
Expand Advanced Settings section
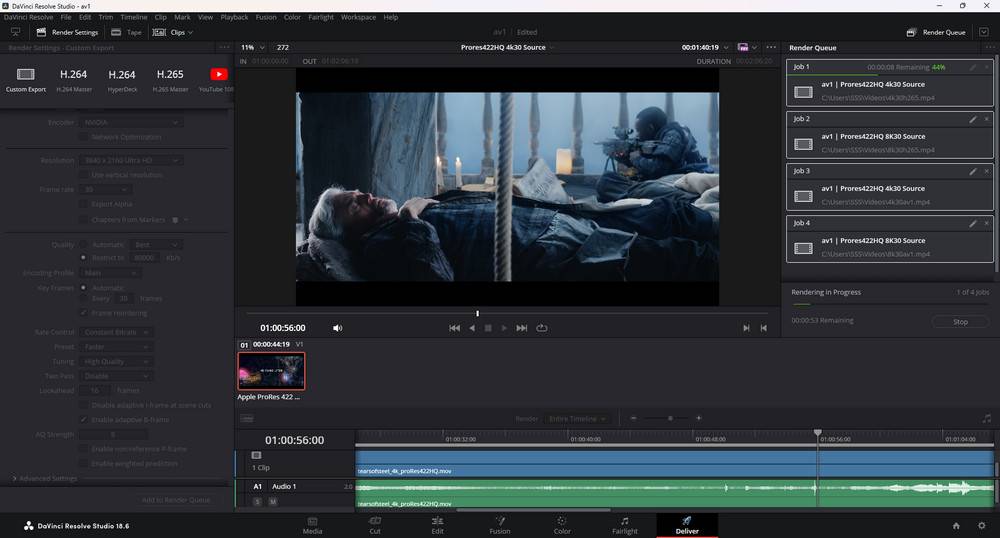pyautogui.click(x=45, y=479)
